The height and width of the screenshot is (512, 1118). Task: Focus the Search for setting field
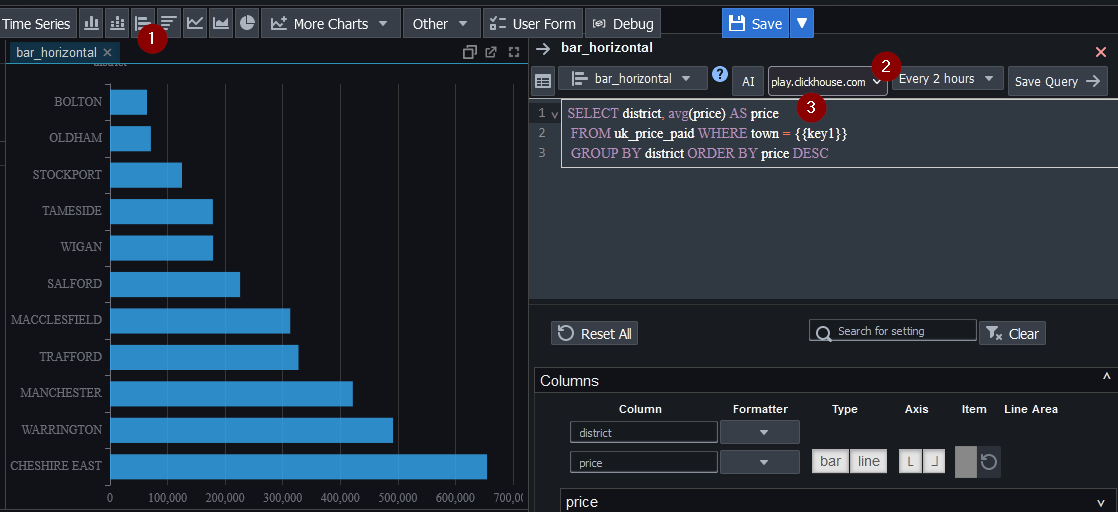(x=893, y=331)
